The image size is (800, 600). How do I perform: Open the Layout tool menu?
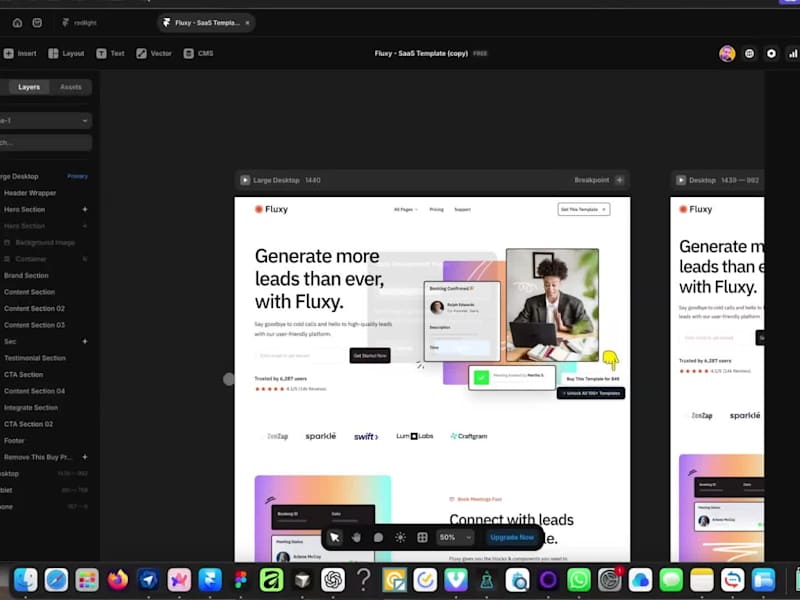tap(66, 54)
